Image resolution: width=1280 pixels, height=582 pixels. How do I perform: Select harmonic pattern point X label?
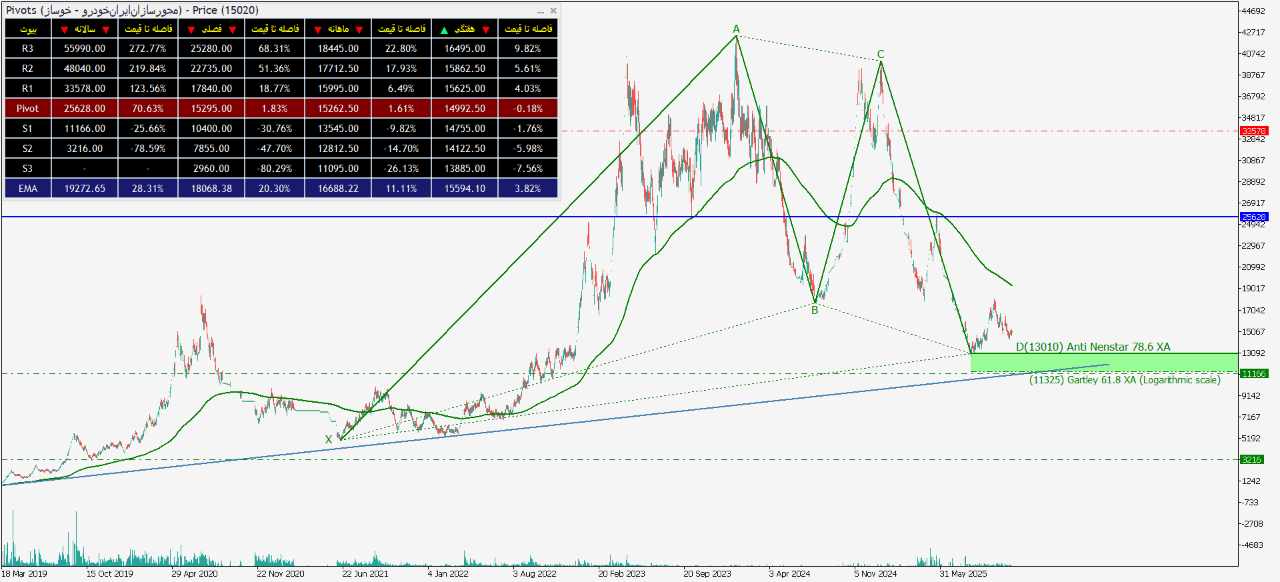pos(328,439)
